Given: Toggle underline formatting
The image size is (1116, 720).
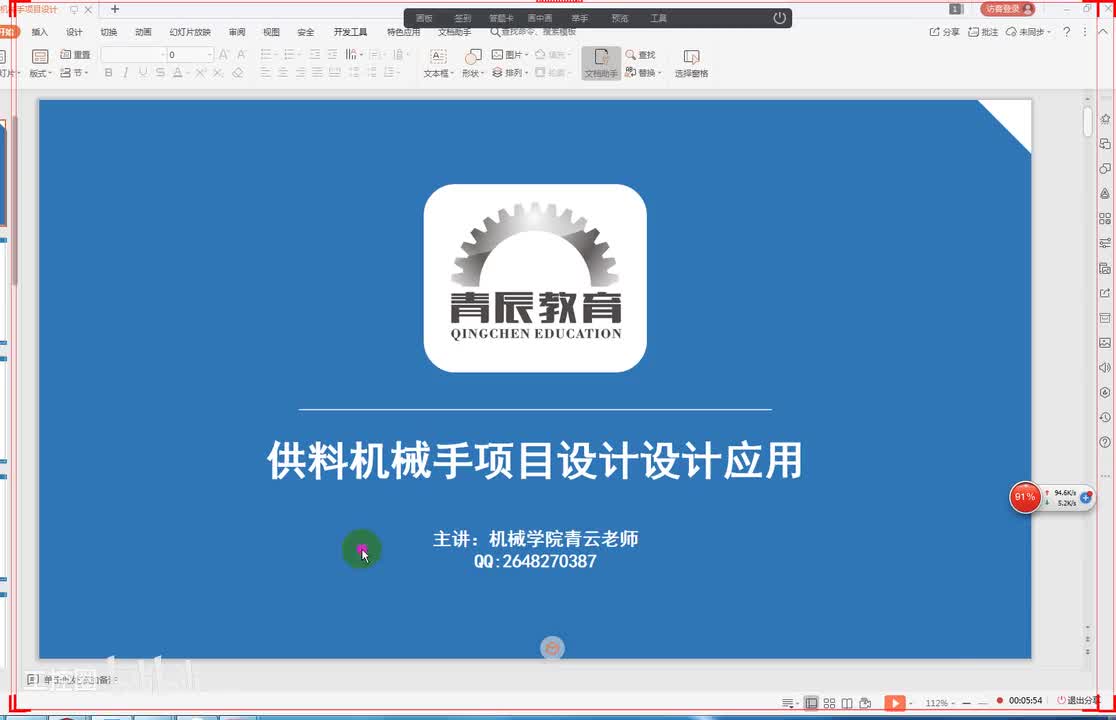Looking at the screenshot, I should tap(143, 73).
